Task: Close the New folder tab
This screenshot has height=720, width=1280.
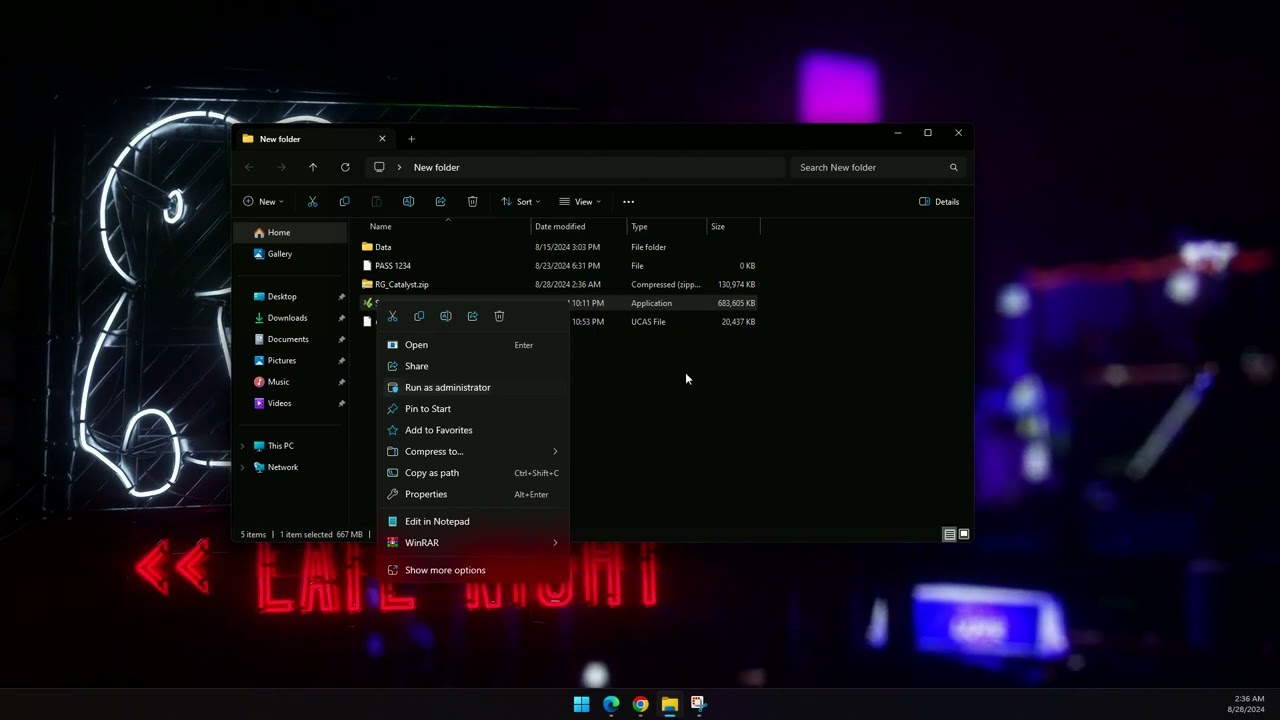Action: tap(382, 139)
